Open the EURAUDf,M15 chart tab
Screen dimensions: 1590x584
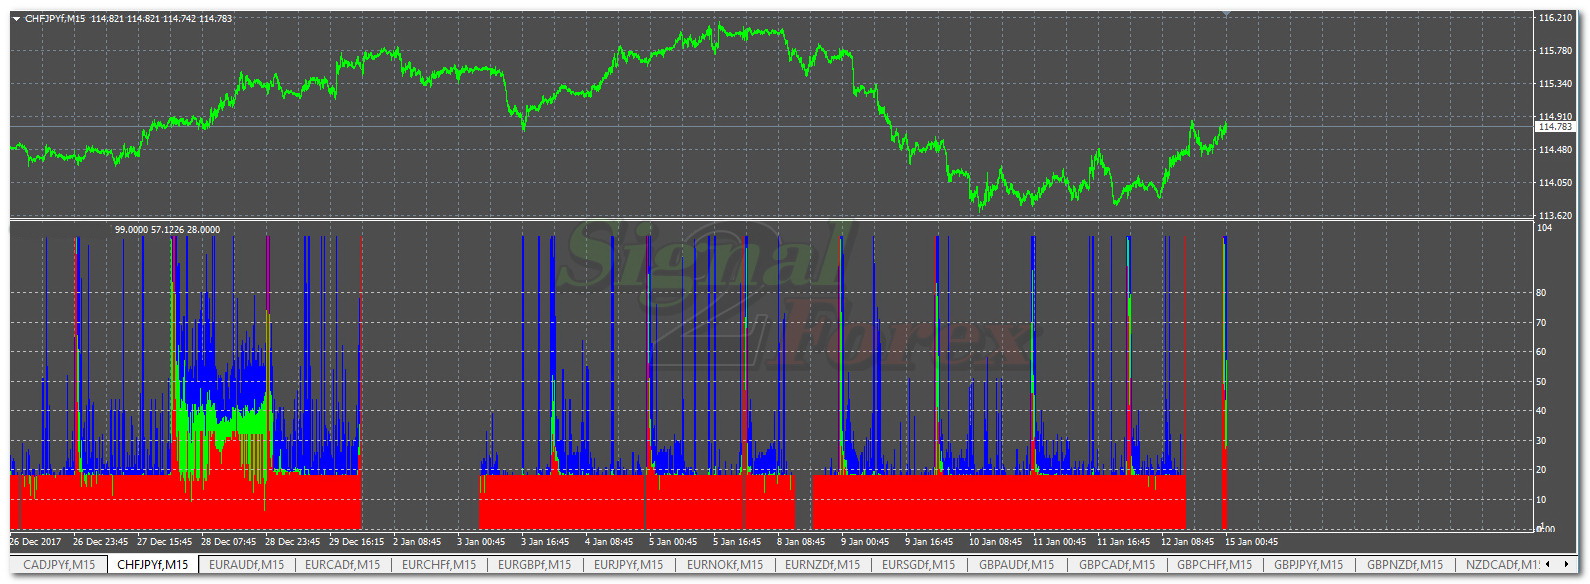(x=246, y=565)
